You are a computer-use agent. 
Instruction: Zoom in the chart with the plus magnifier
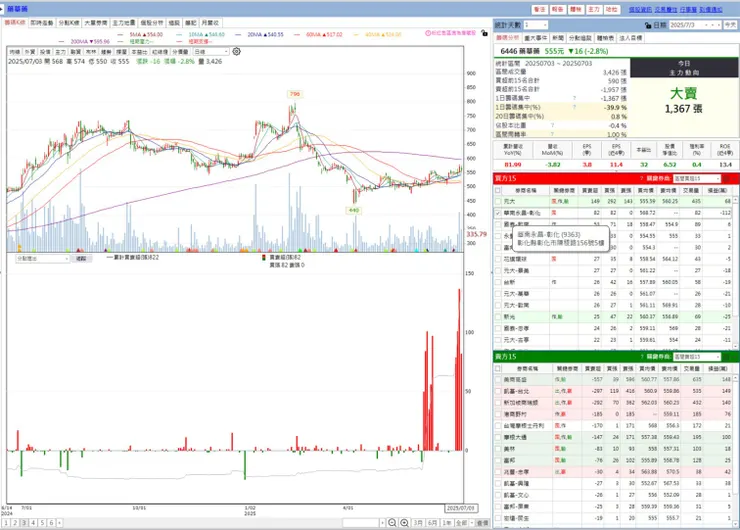click(x=404, y=523)
